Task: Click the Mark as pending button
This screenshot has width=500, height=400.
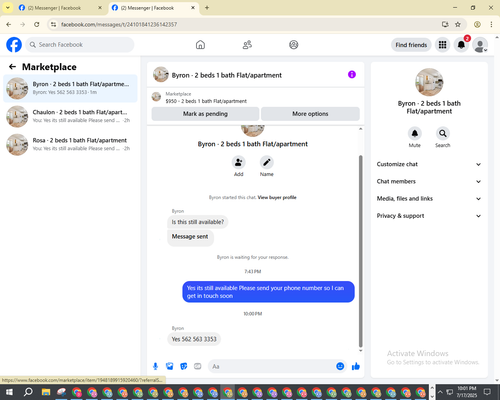Action: (x=205, y=114)
